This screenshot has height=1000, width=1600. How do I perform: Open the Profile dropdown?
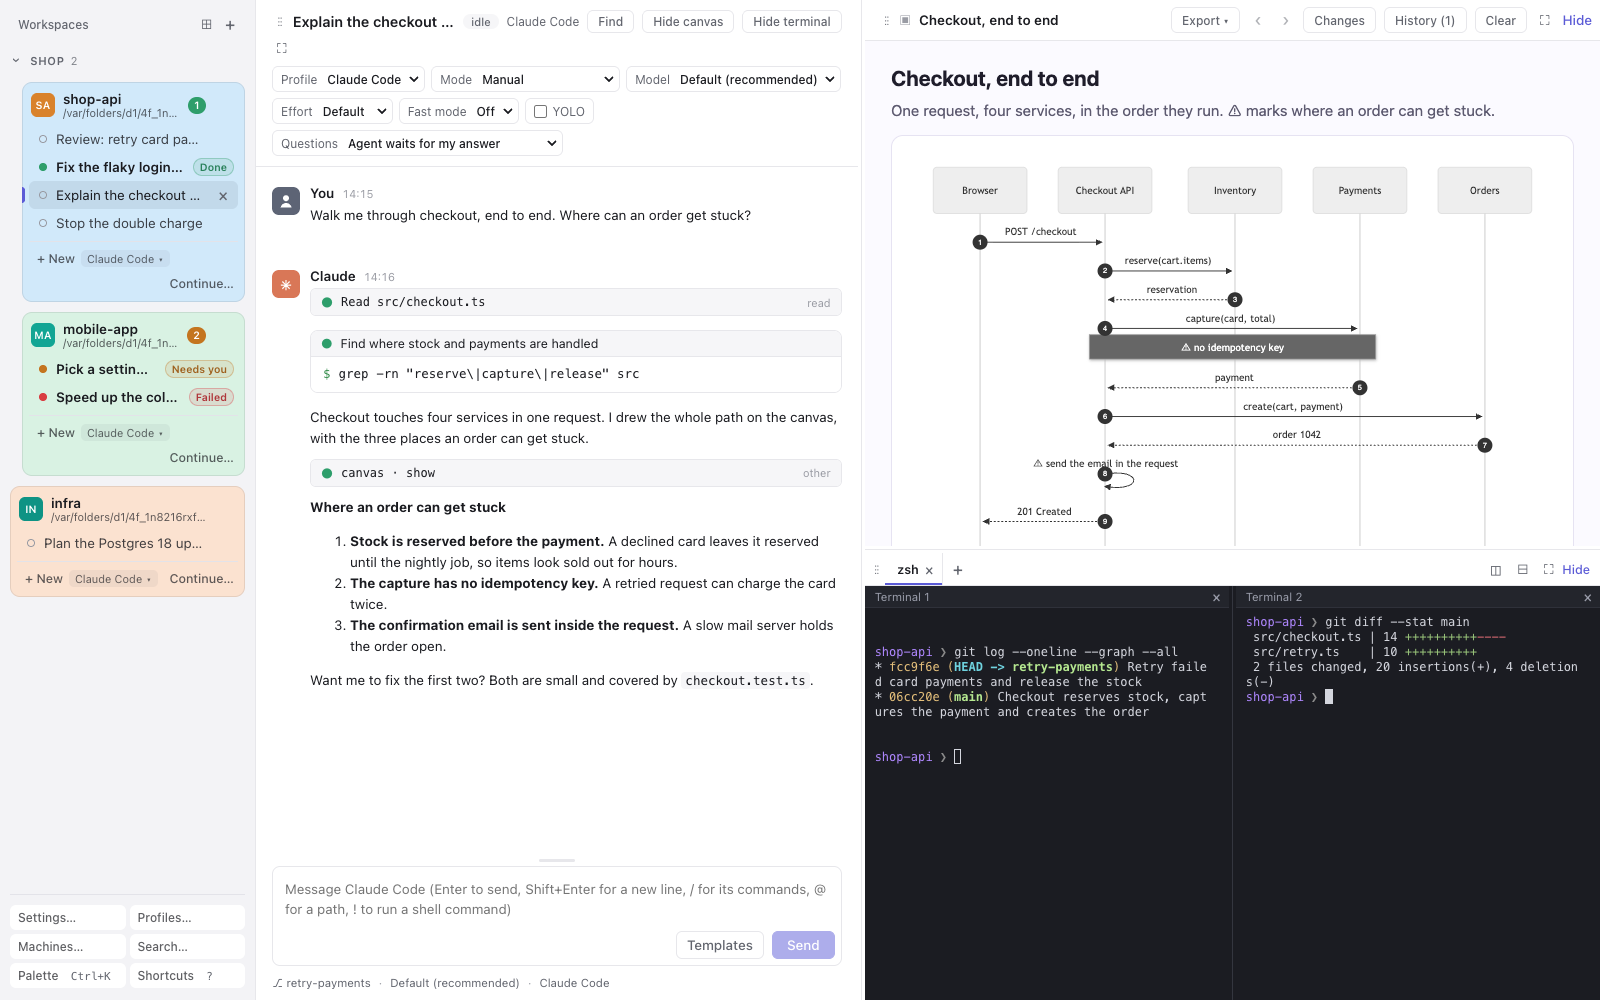pyautogui.click(x=348, y=80)
